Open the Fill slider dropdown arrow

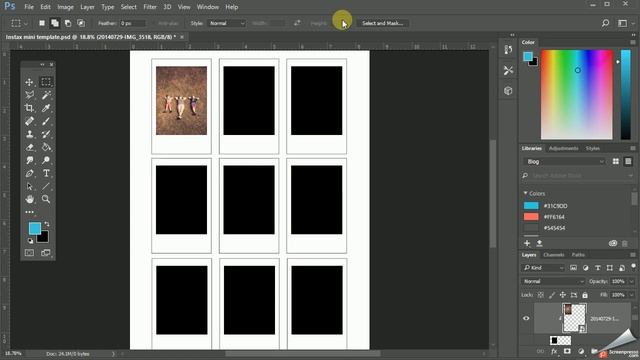(632, 295)
